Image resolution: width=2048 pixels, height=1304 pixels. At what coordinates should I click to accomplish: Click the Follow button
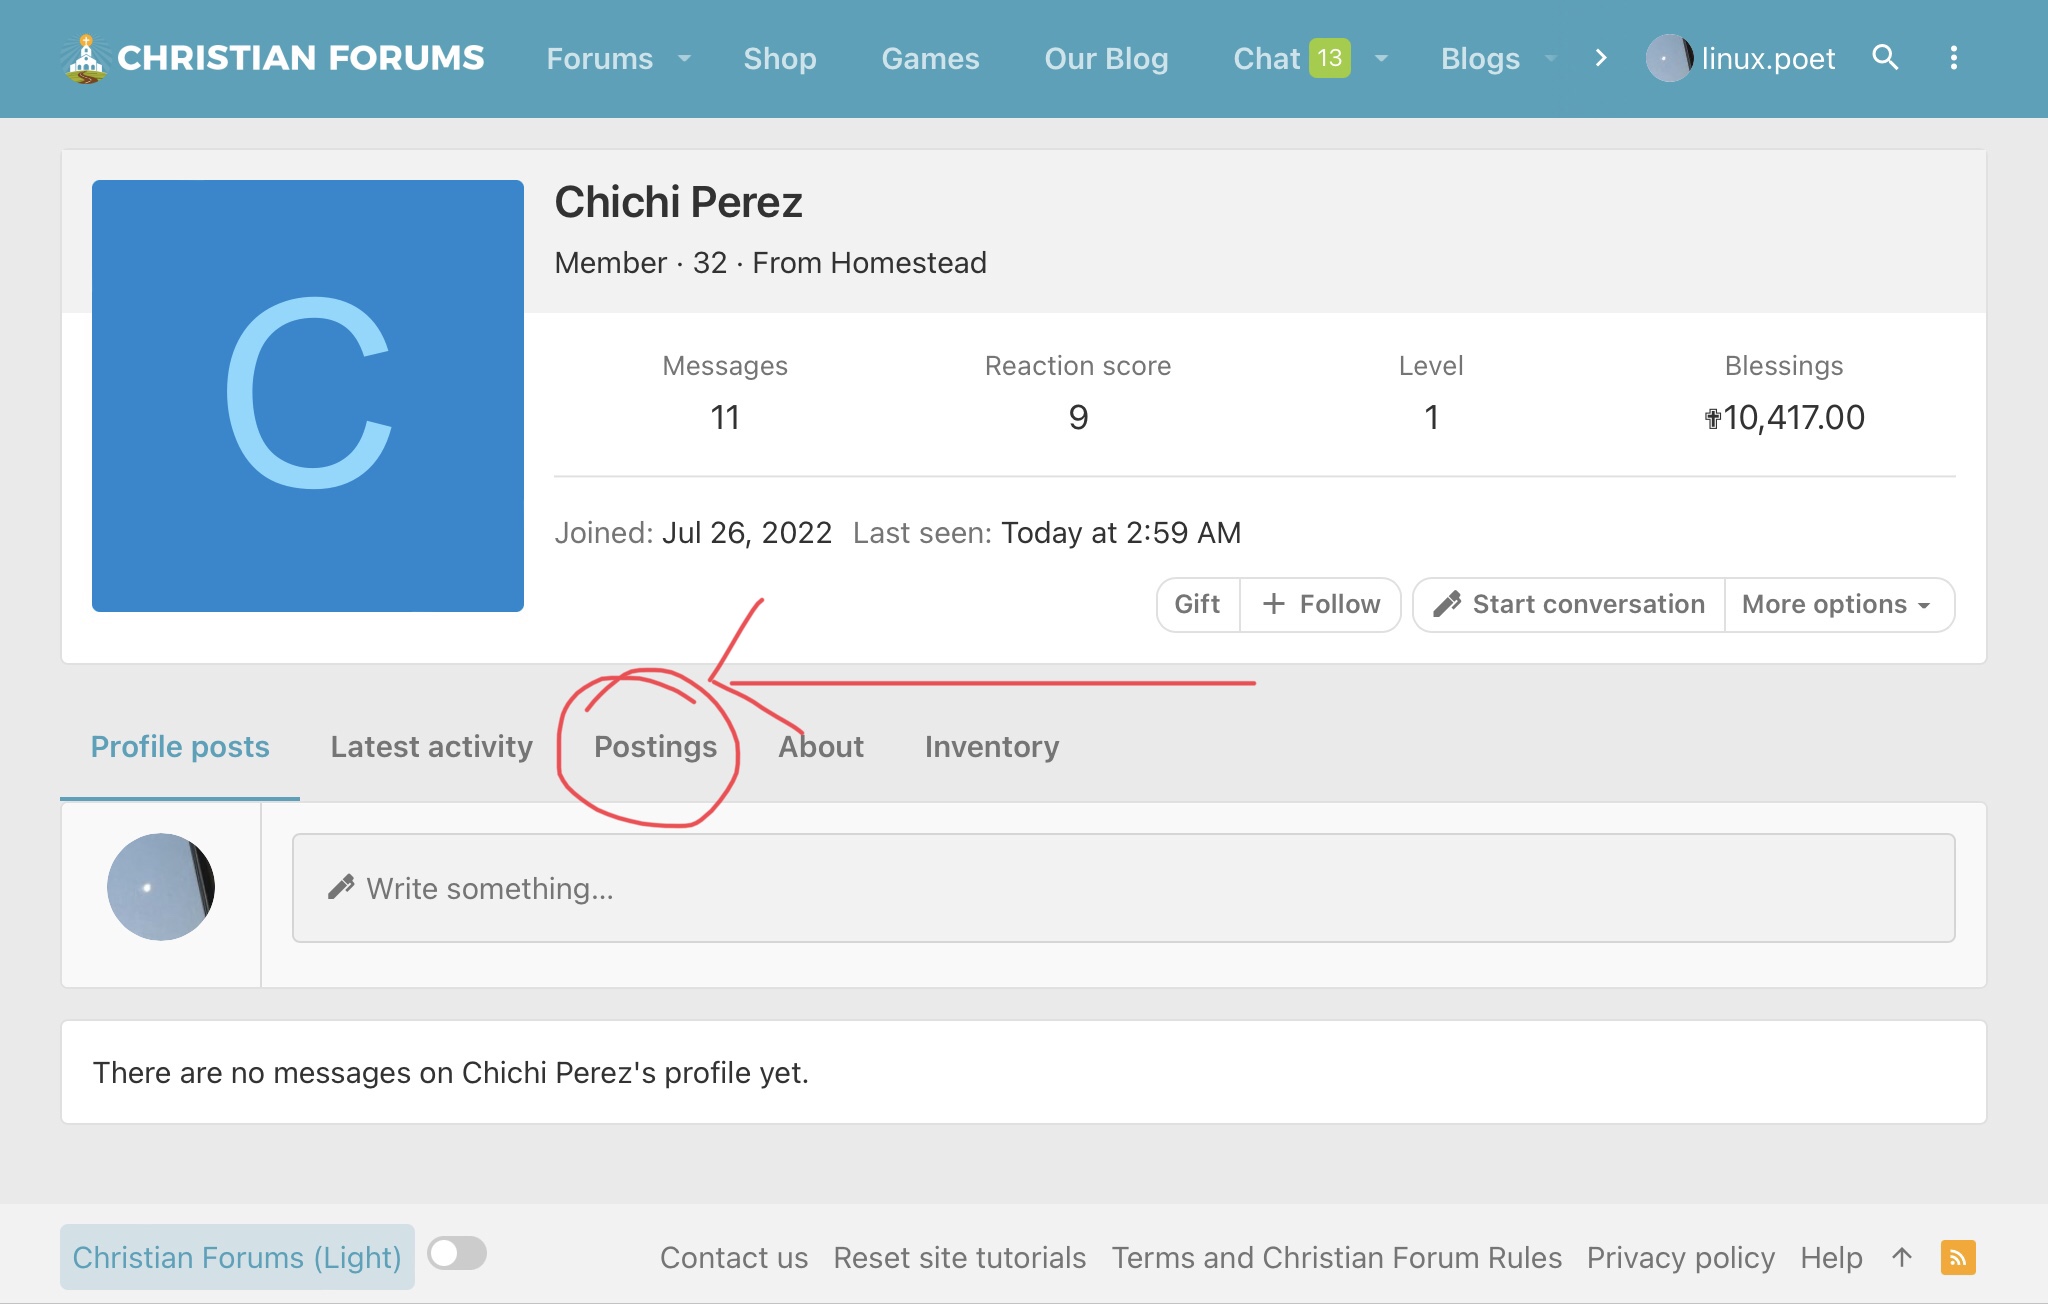coord(1320,604)
